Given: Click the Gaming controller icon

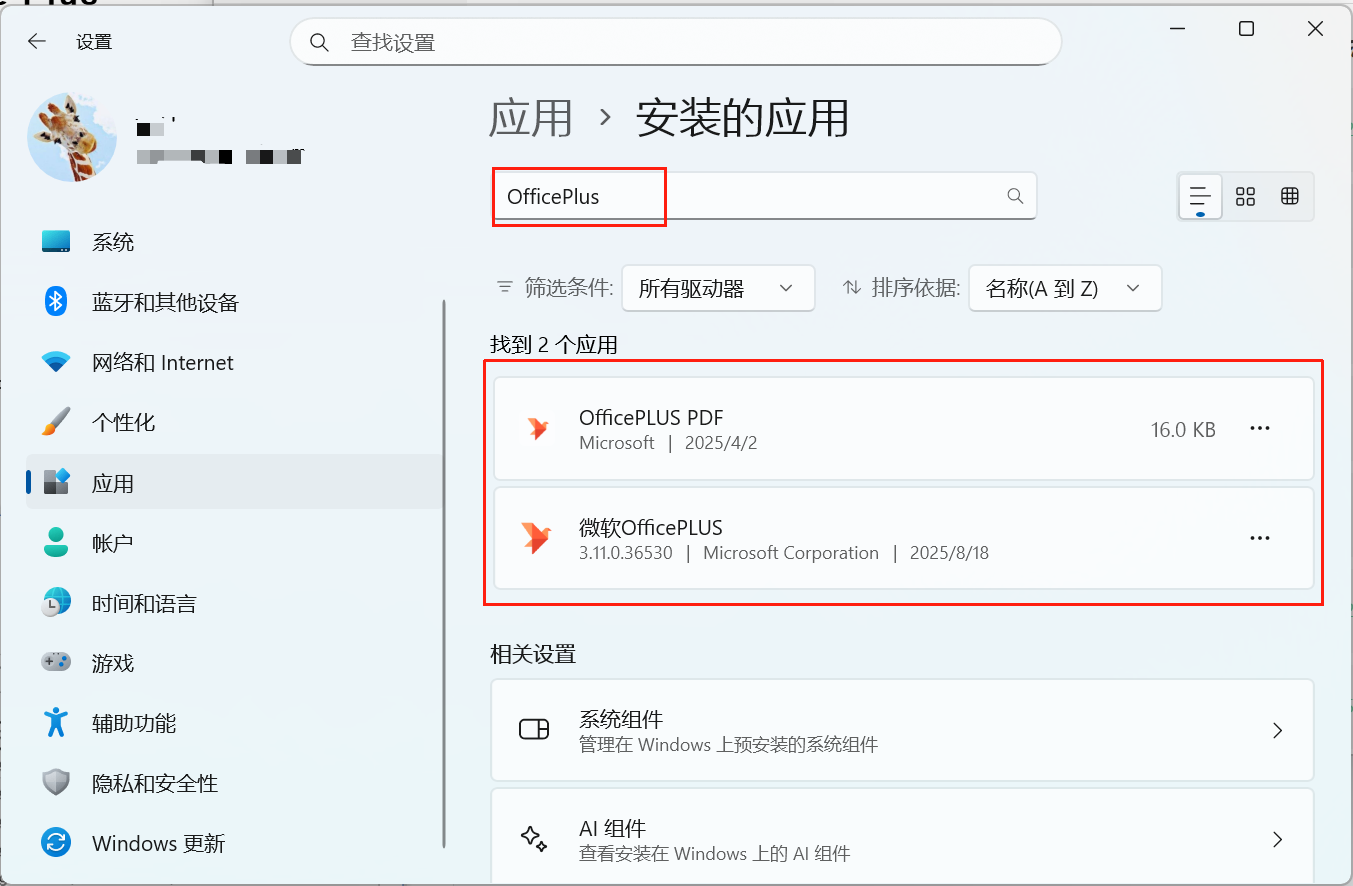Looking at the screenshot, I should point(56,662).
